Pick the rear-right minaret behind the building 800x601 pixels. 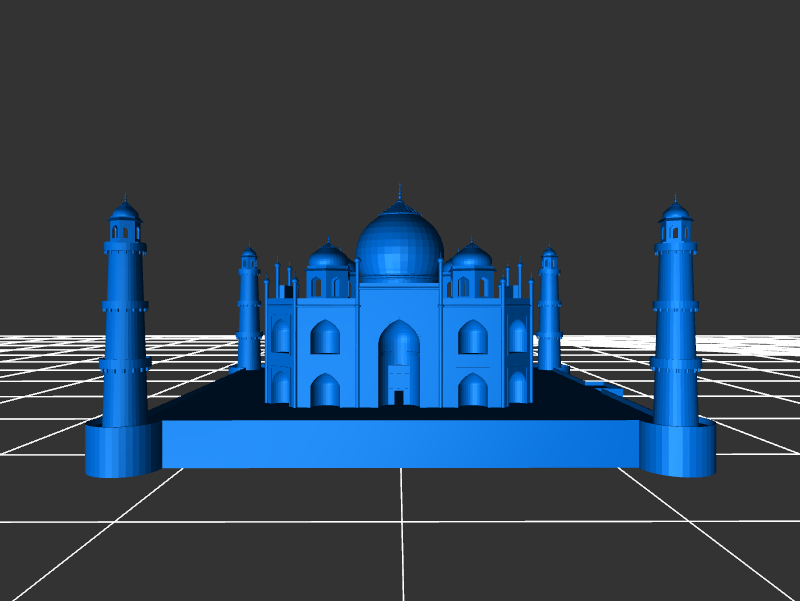549,310
